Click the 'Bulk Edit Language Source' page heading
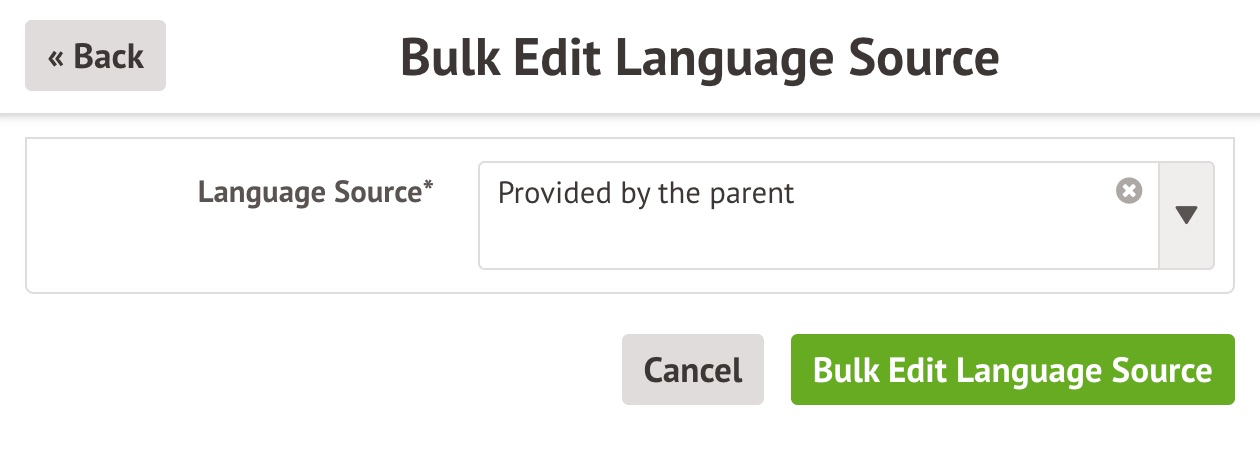The image size is (1260, 460). (699, 58)
